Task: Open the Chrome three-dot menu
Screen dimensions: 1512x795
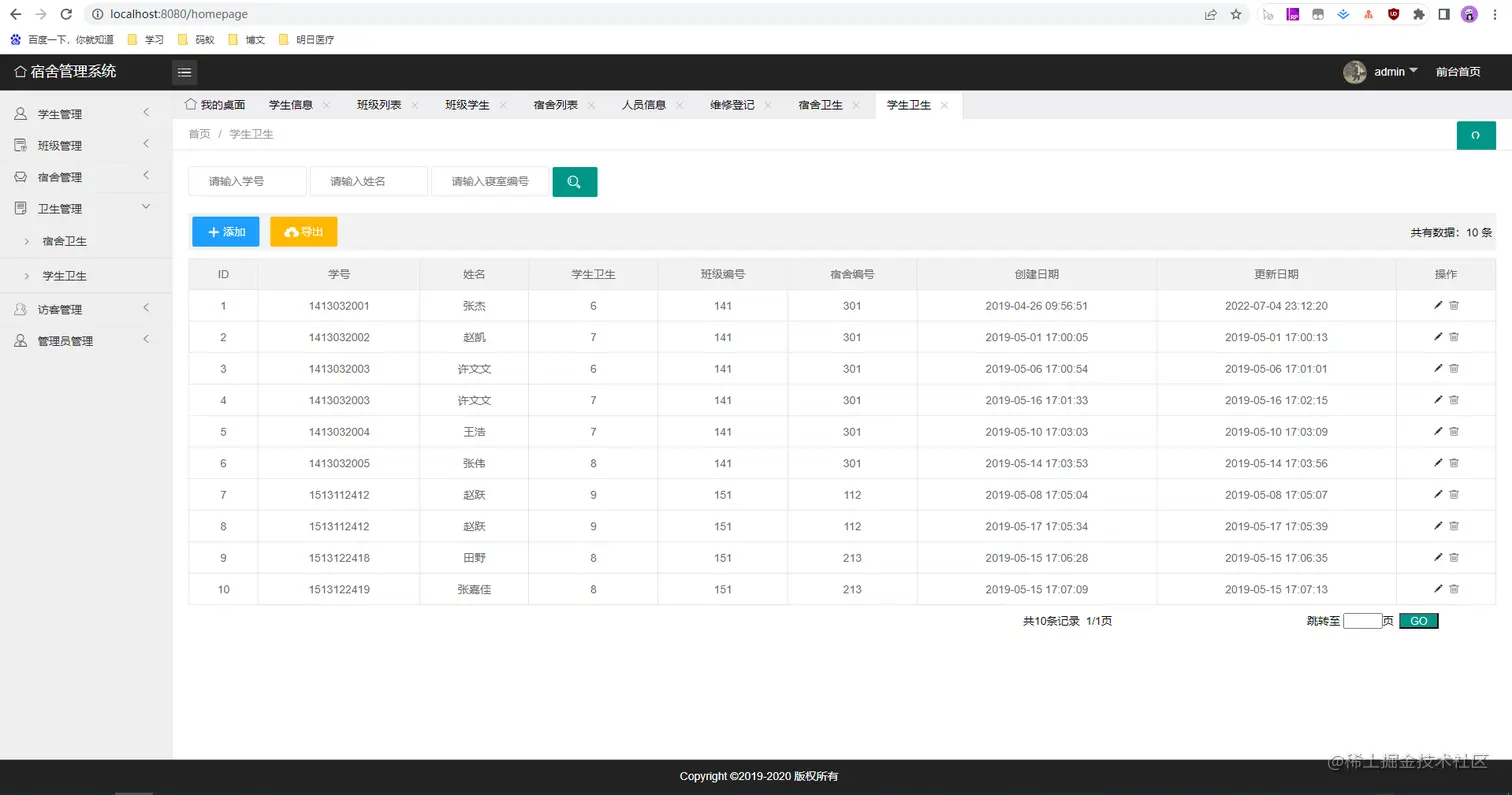Action: (x=1495, y=14)
